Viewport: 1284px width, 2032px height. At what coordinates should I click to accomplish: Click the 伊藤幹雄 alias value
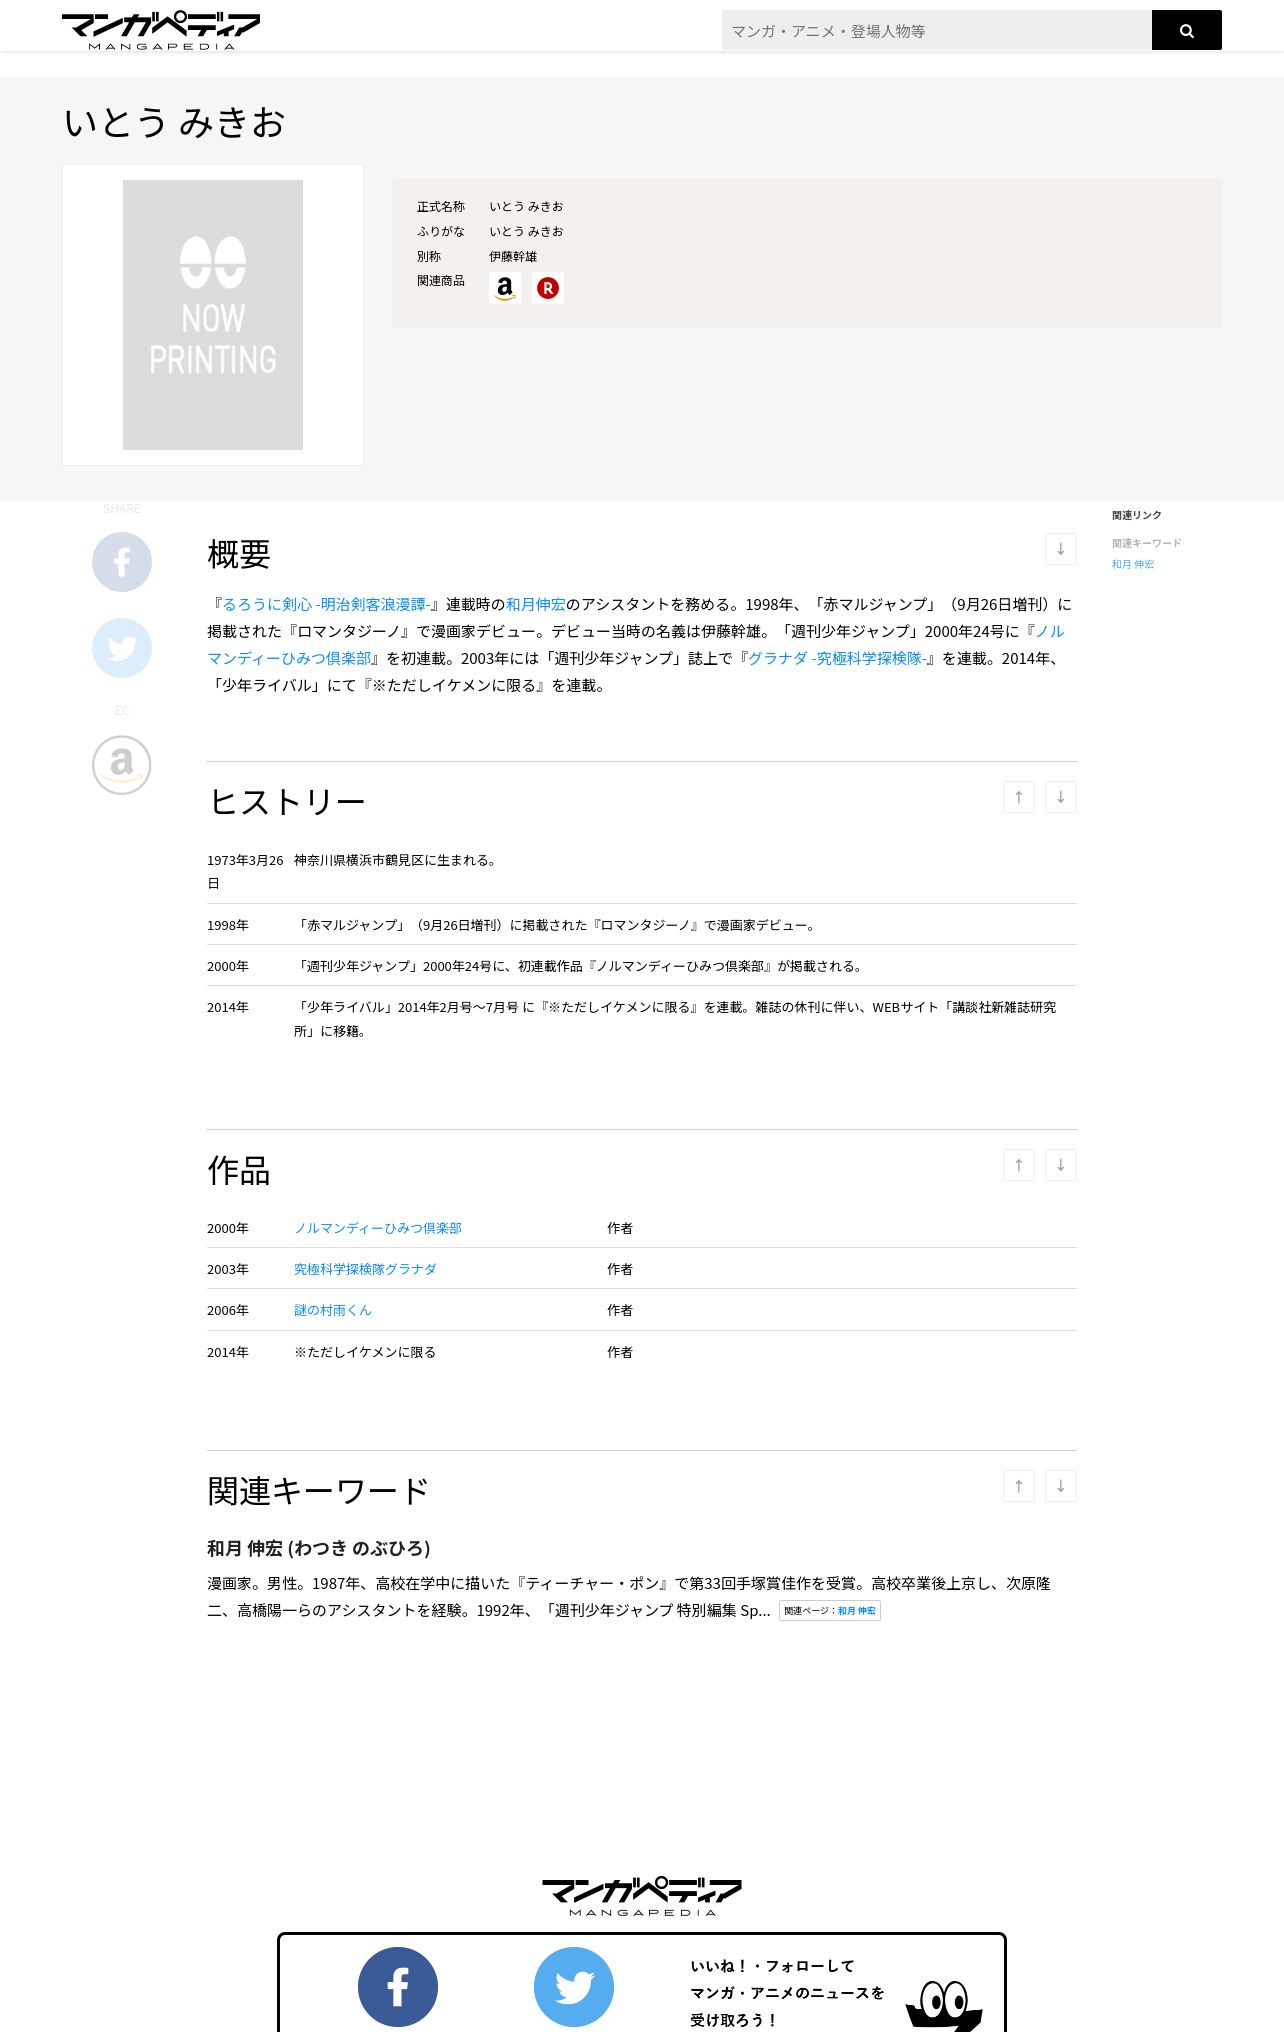513,256
